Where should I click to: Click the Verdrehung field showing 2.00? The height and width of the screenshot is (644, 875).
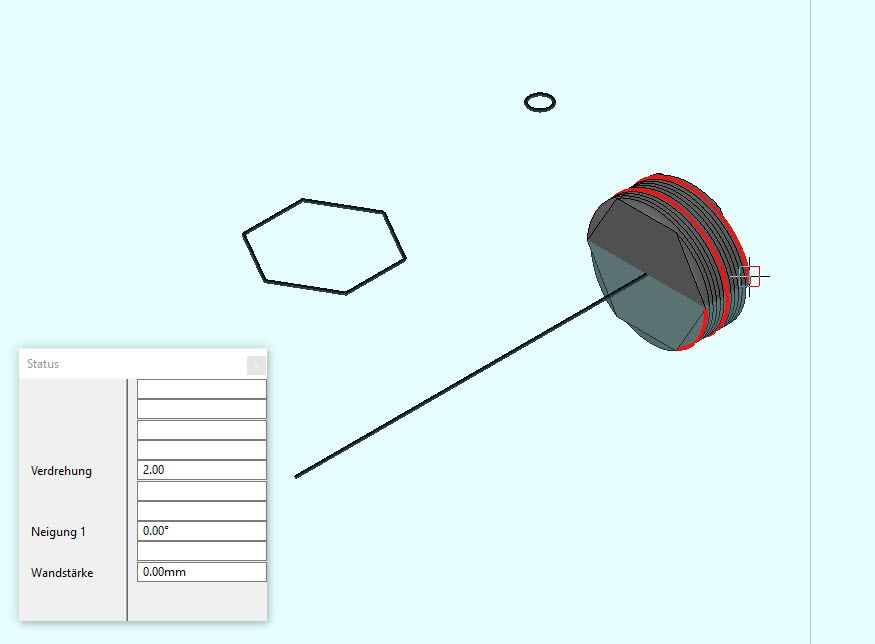click(x=201, y=470)
